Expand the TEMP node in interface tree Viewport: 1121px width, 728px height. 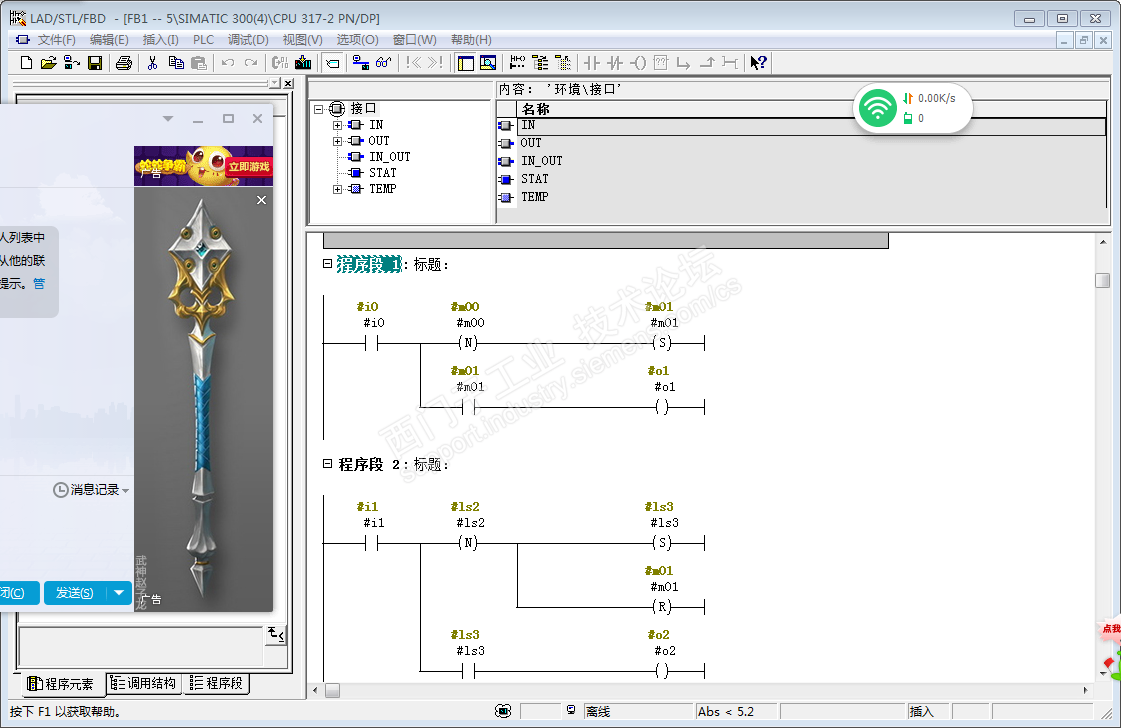[x=337, y=189]
